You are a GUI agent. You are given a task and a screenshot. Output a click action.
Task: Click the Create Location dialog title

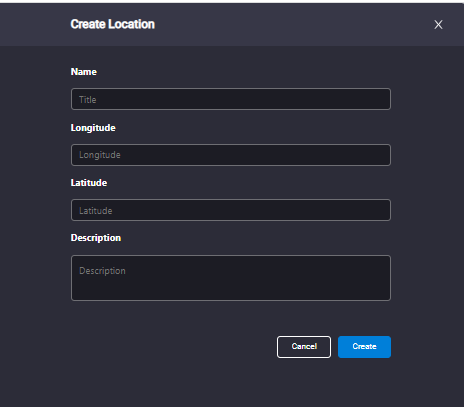(113, 24)
